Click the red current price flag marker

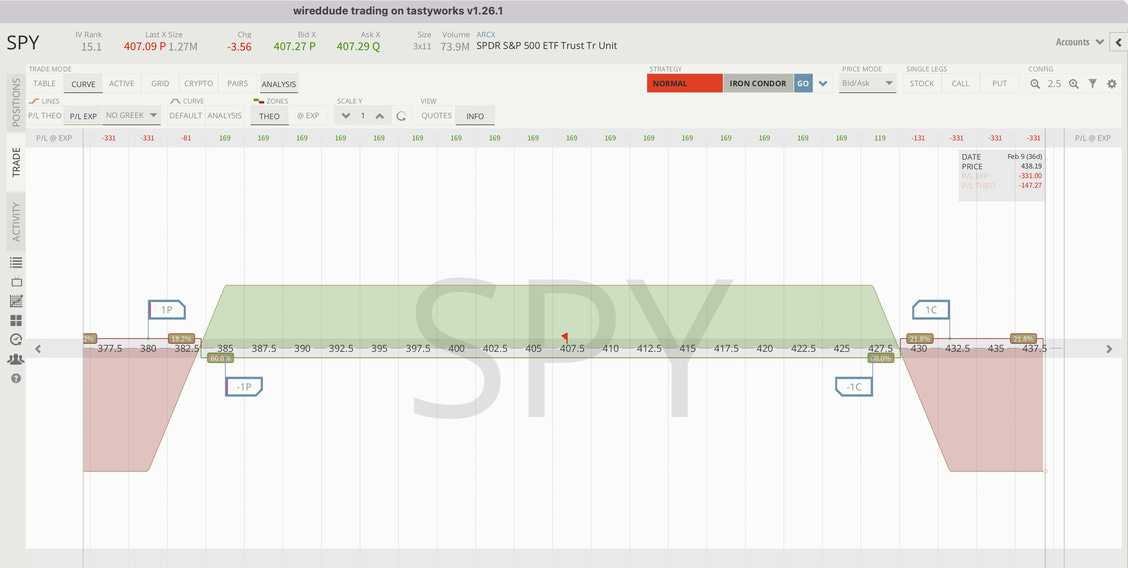[x=565, y=336]
